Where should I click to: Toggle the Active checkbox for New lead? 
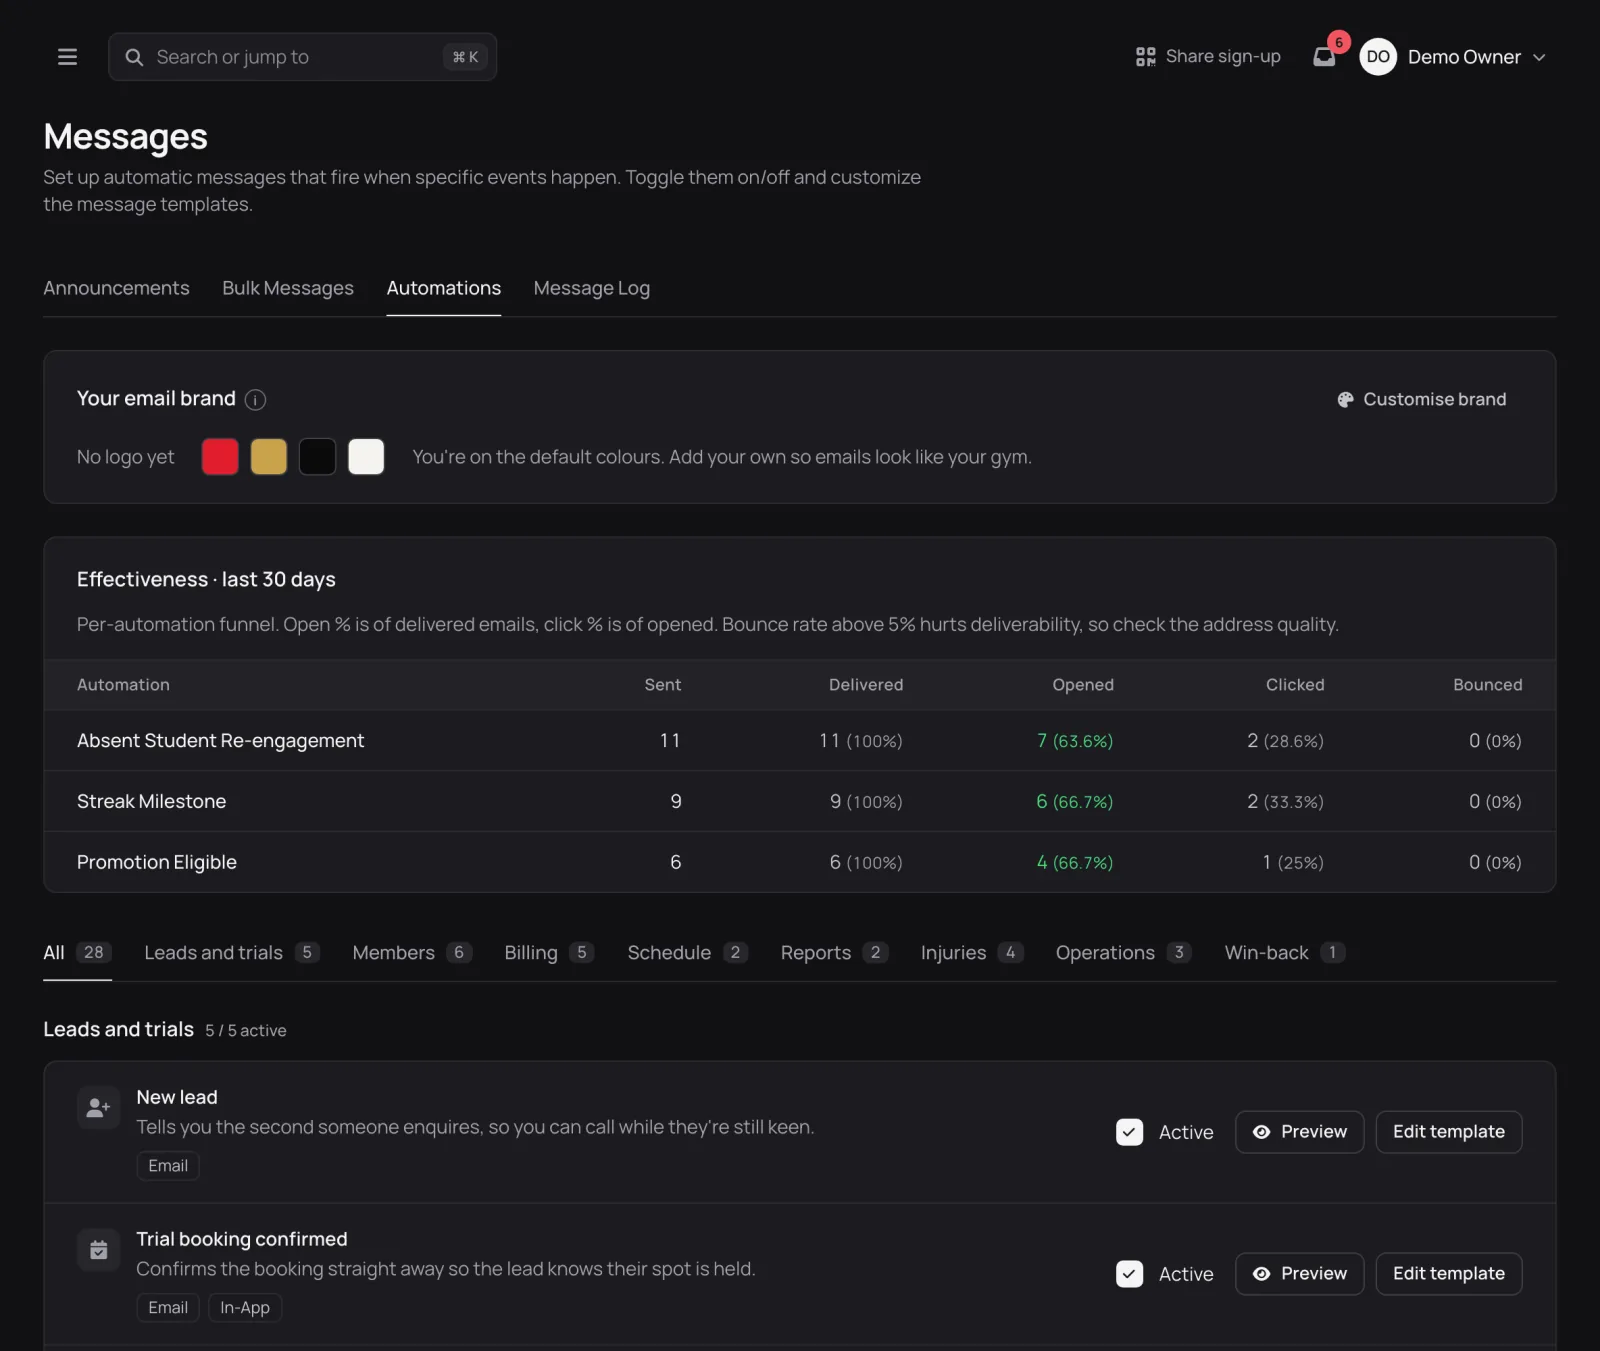(1129, 1132)
